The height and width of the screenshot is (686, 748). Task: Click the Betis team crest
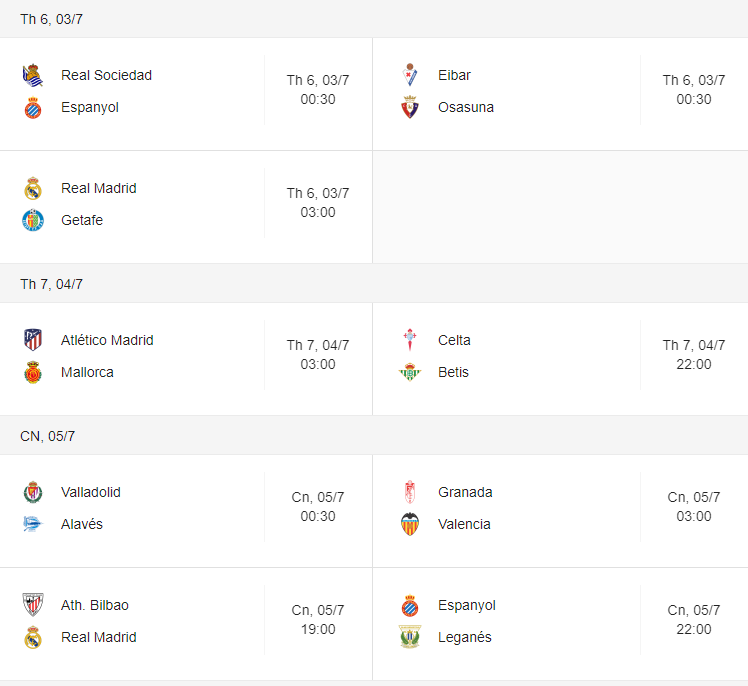[410, 373]
